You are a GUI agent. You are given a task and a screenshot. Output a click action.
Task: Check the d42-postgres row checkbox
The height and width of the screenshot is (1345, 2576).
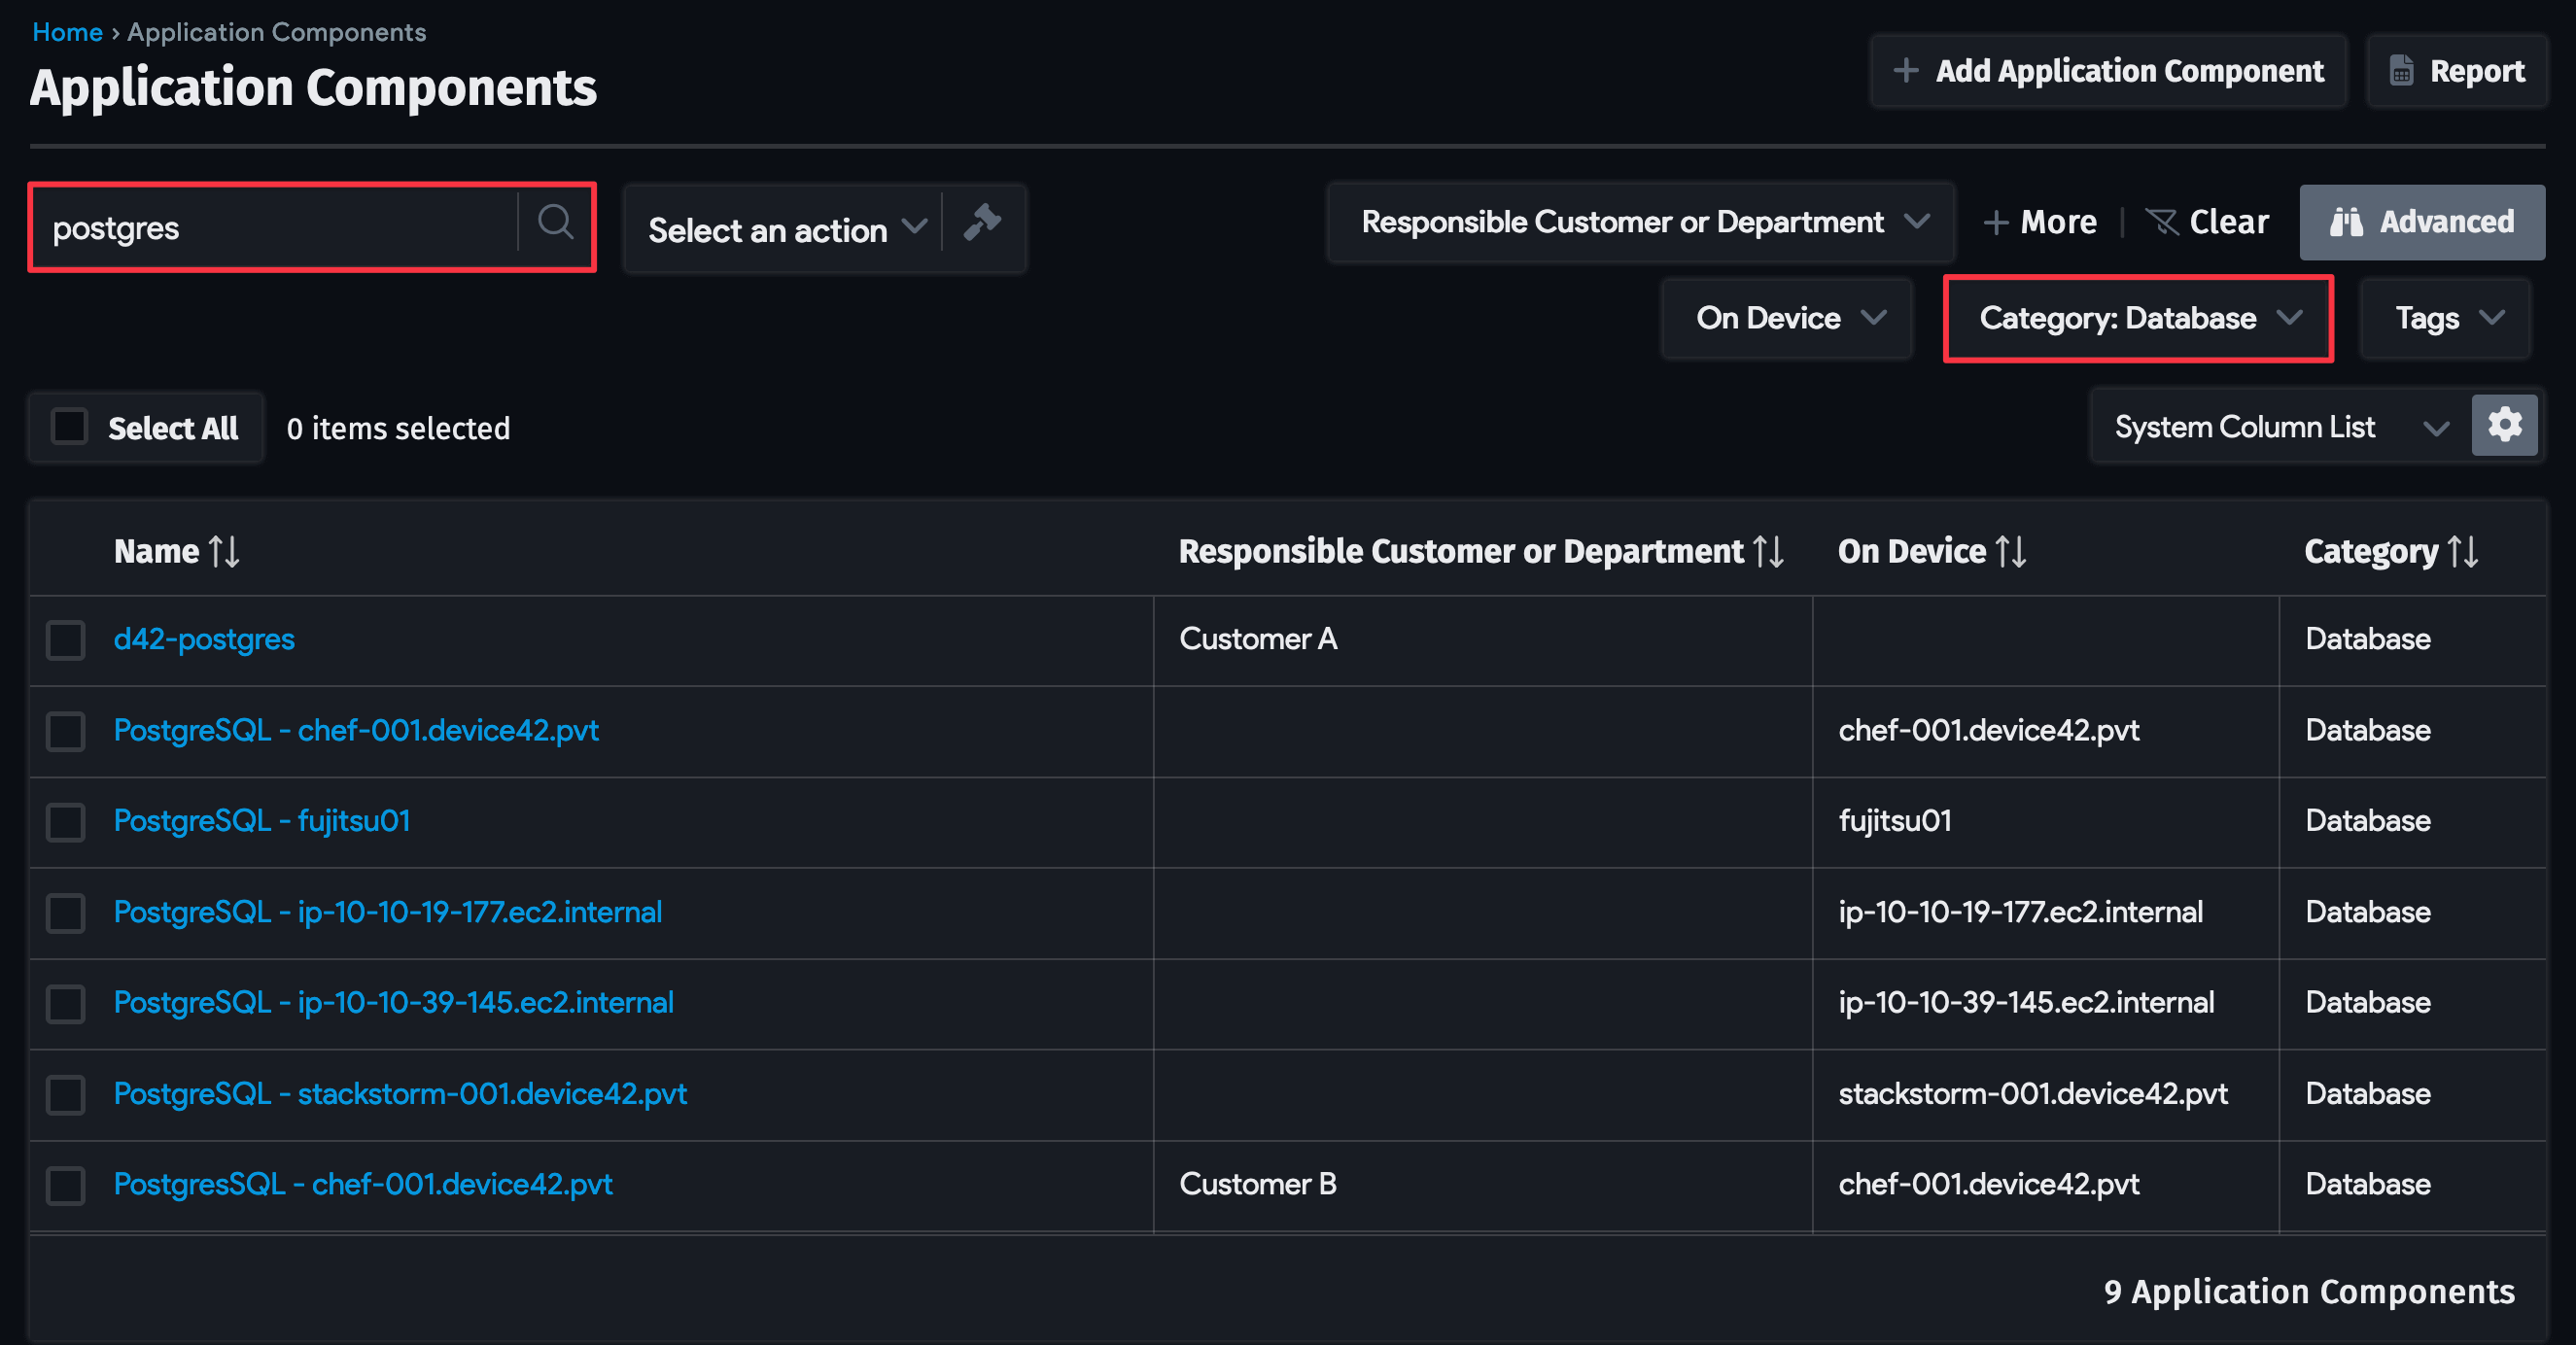[x=65, y=640]
